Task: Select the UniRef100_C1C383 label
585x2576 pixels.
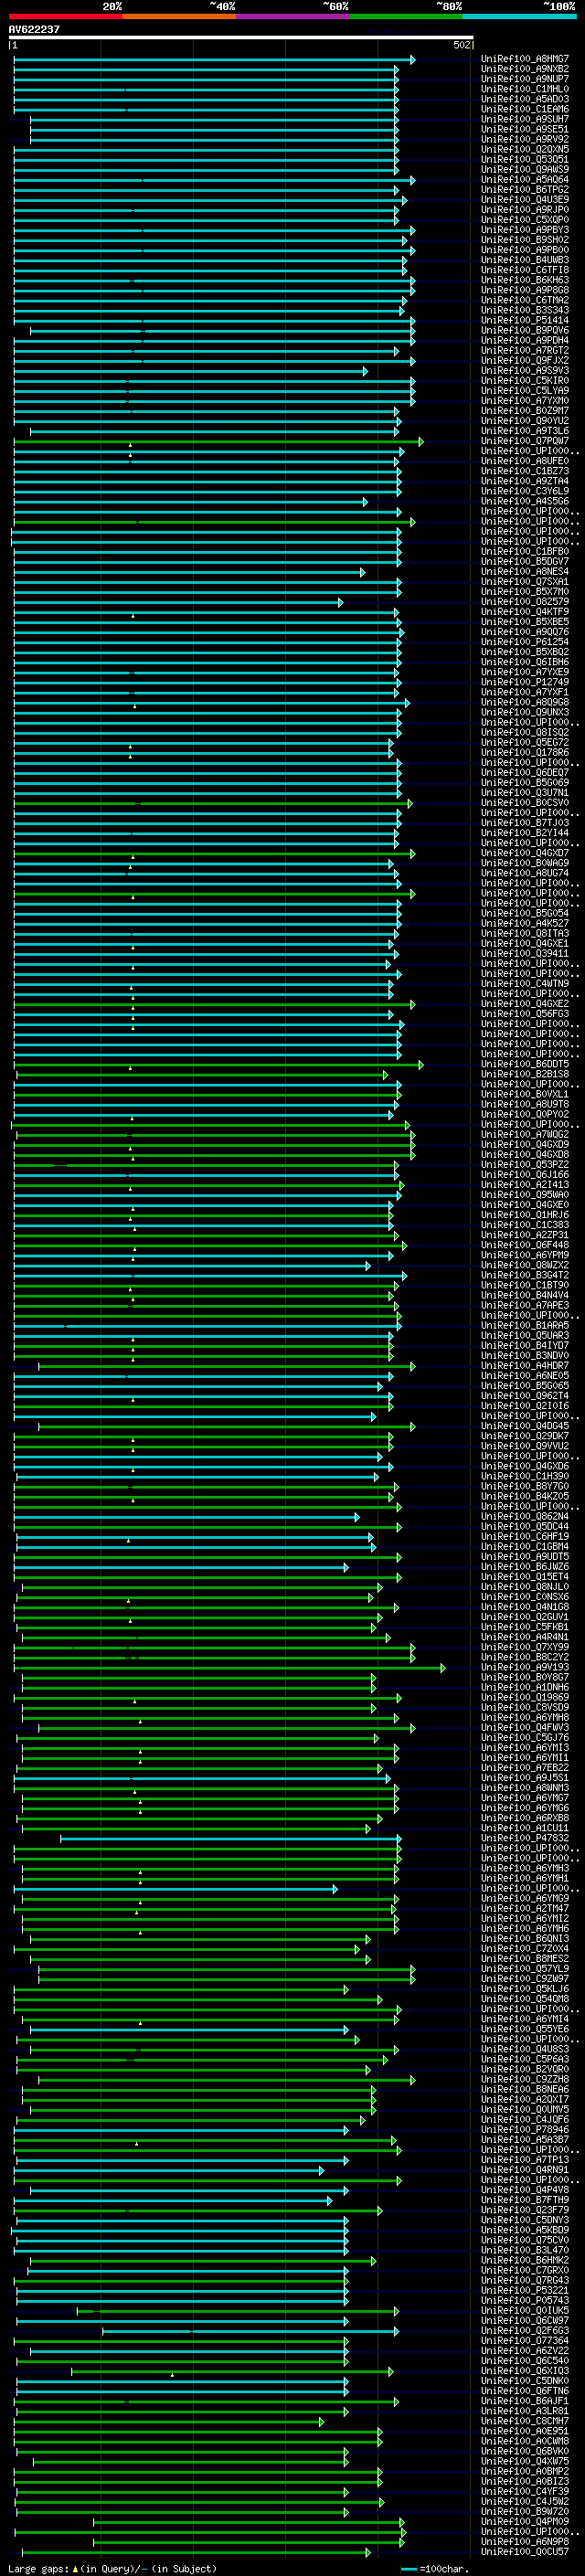Action: point(525,1225)
